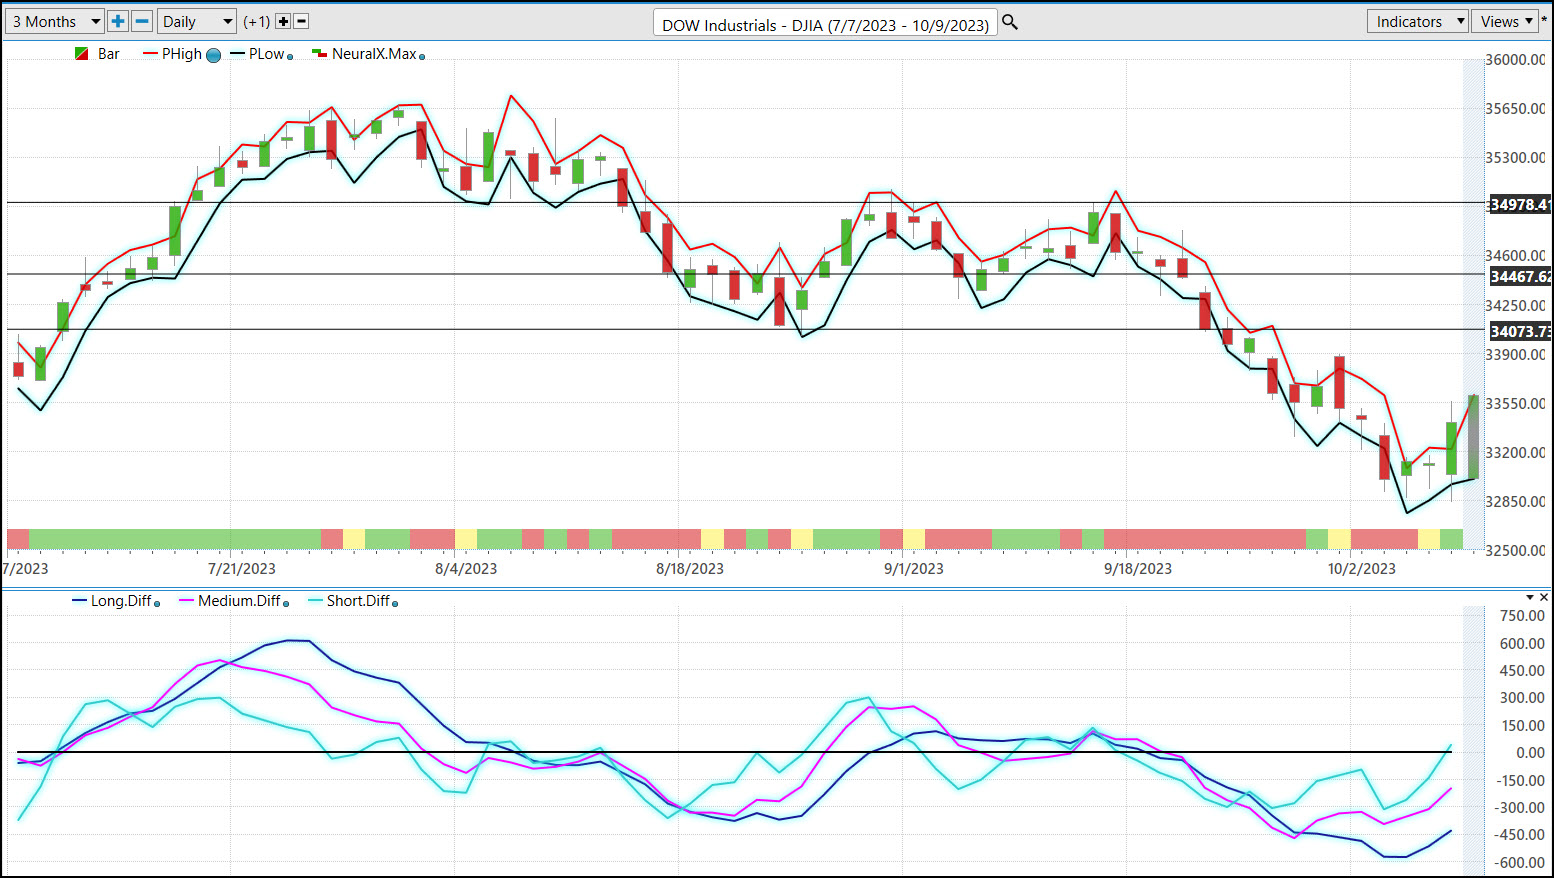Click the 9/1/2023 date axis label
The width and height of the screenshot is (1554, 878).
coord(914,569)
